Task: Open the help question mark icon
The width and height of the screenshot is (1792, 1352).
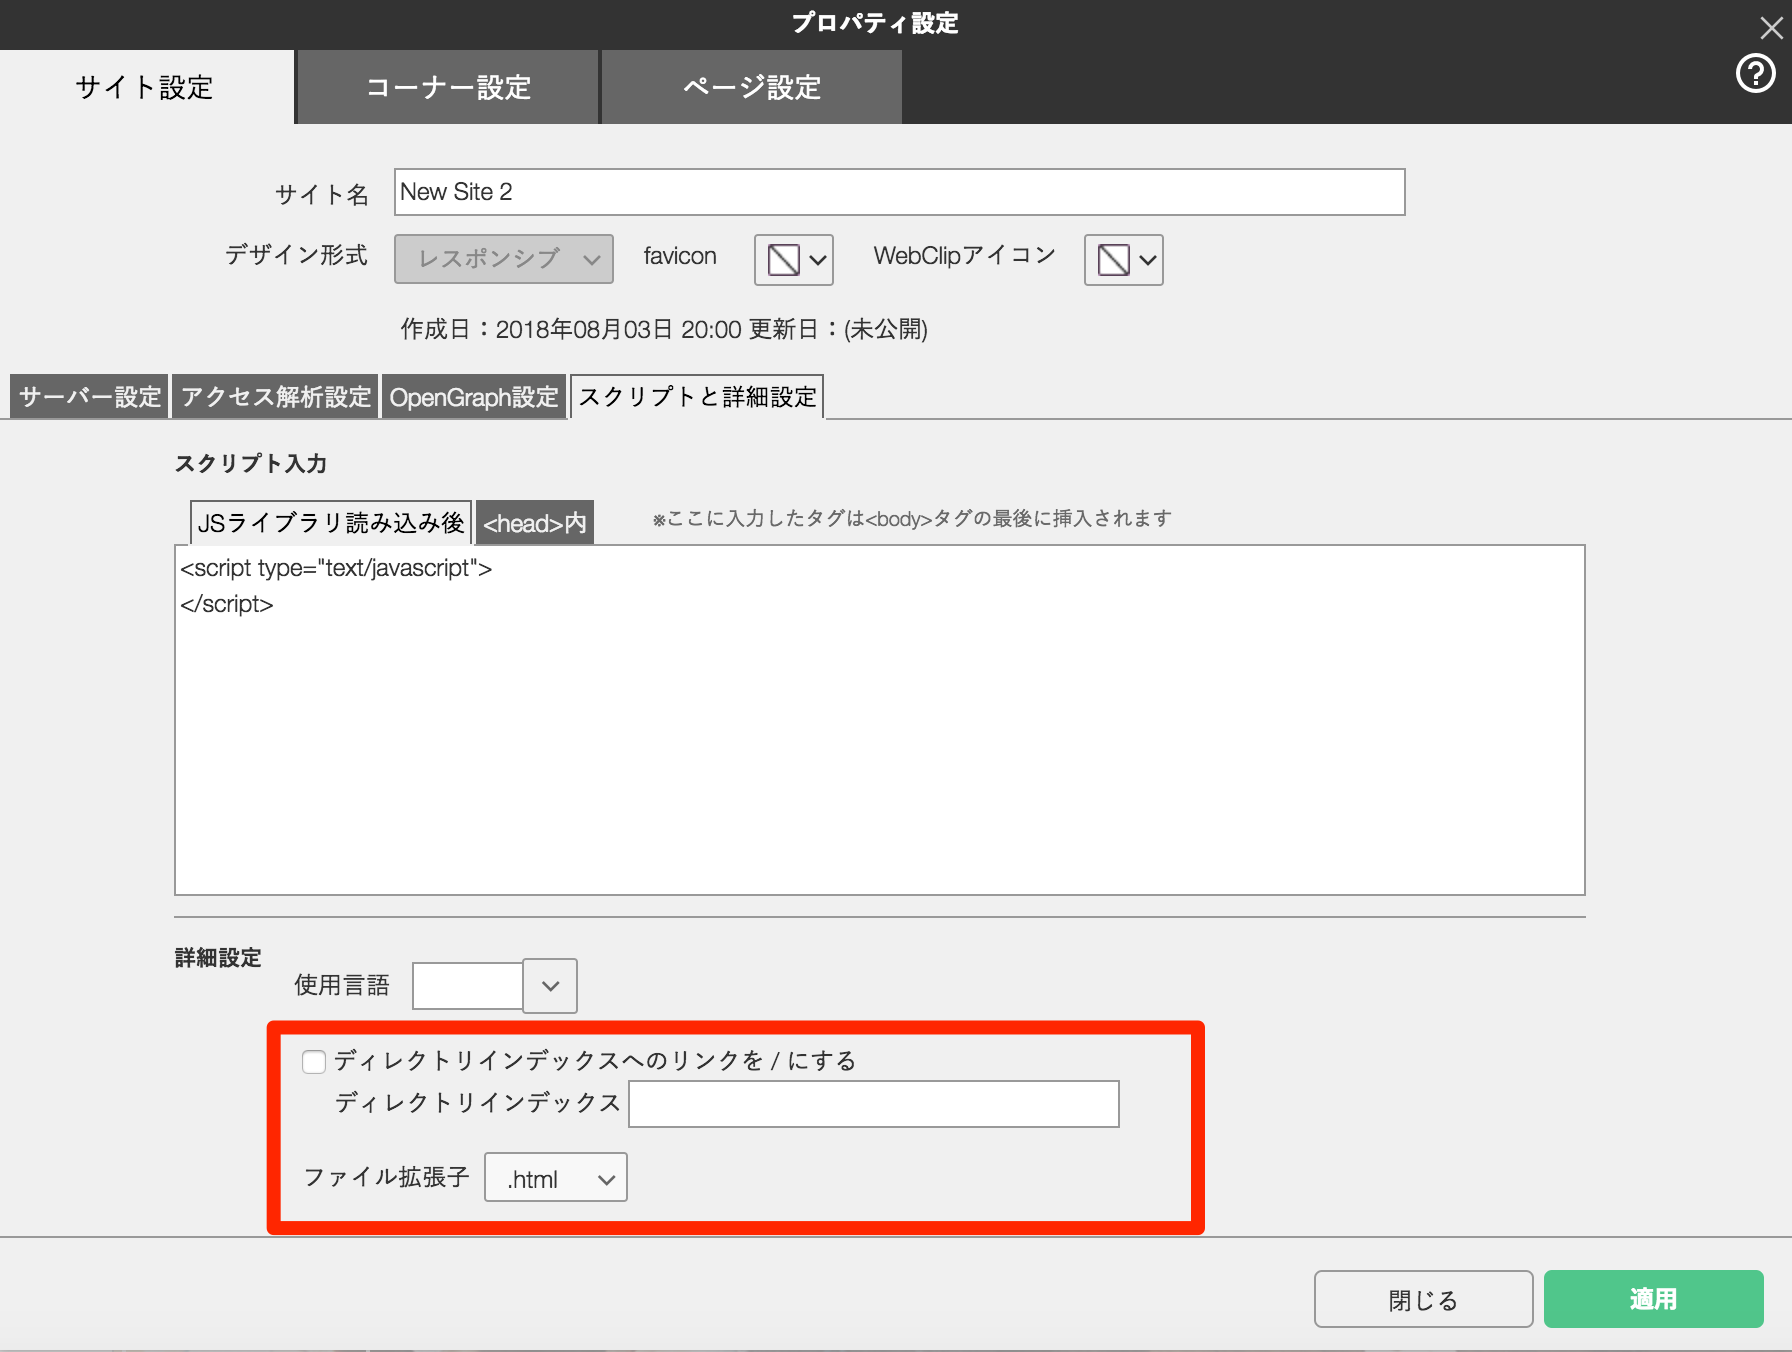Action: (1755, 73)
